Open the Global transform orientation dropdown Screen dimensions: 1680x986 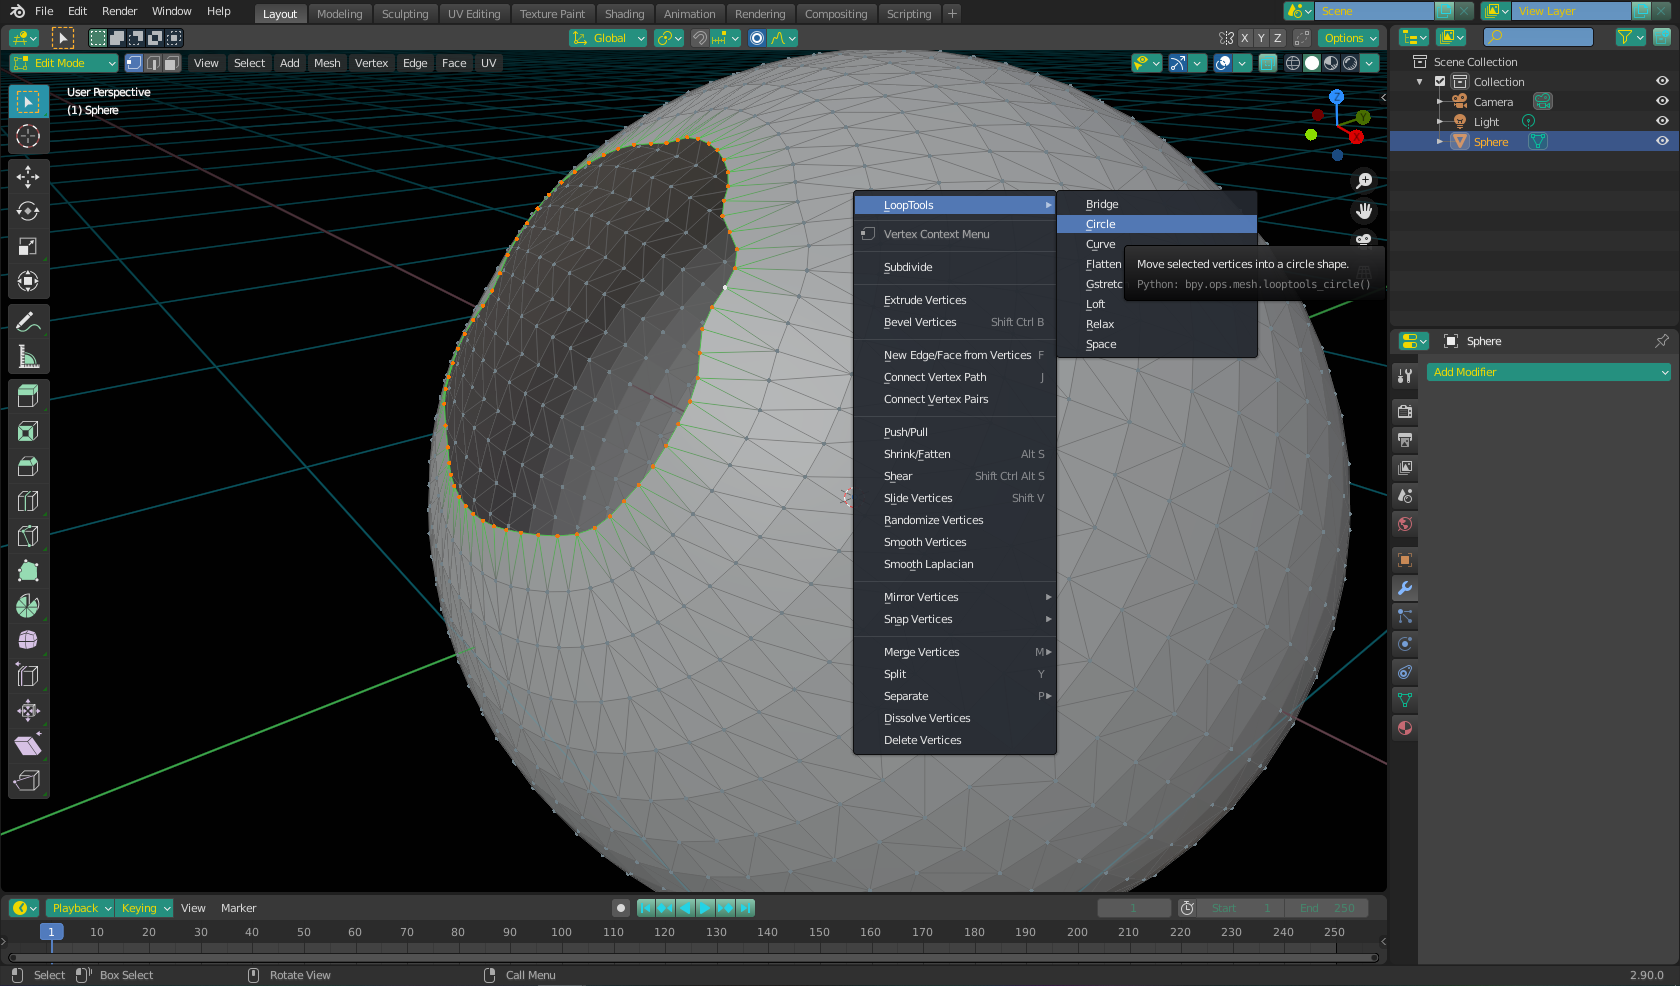click(608, 38)
